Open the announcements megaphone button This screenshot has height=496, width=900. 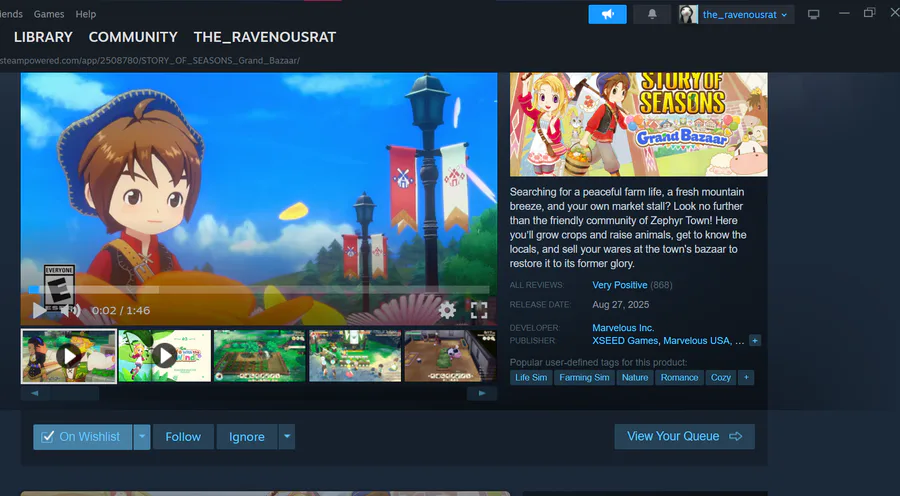click(607, 14)
